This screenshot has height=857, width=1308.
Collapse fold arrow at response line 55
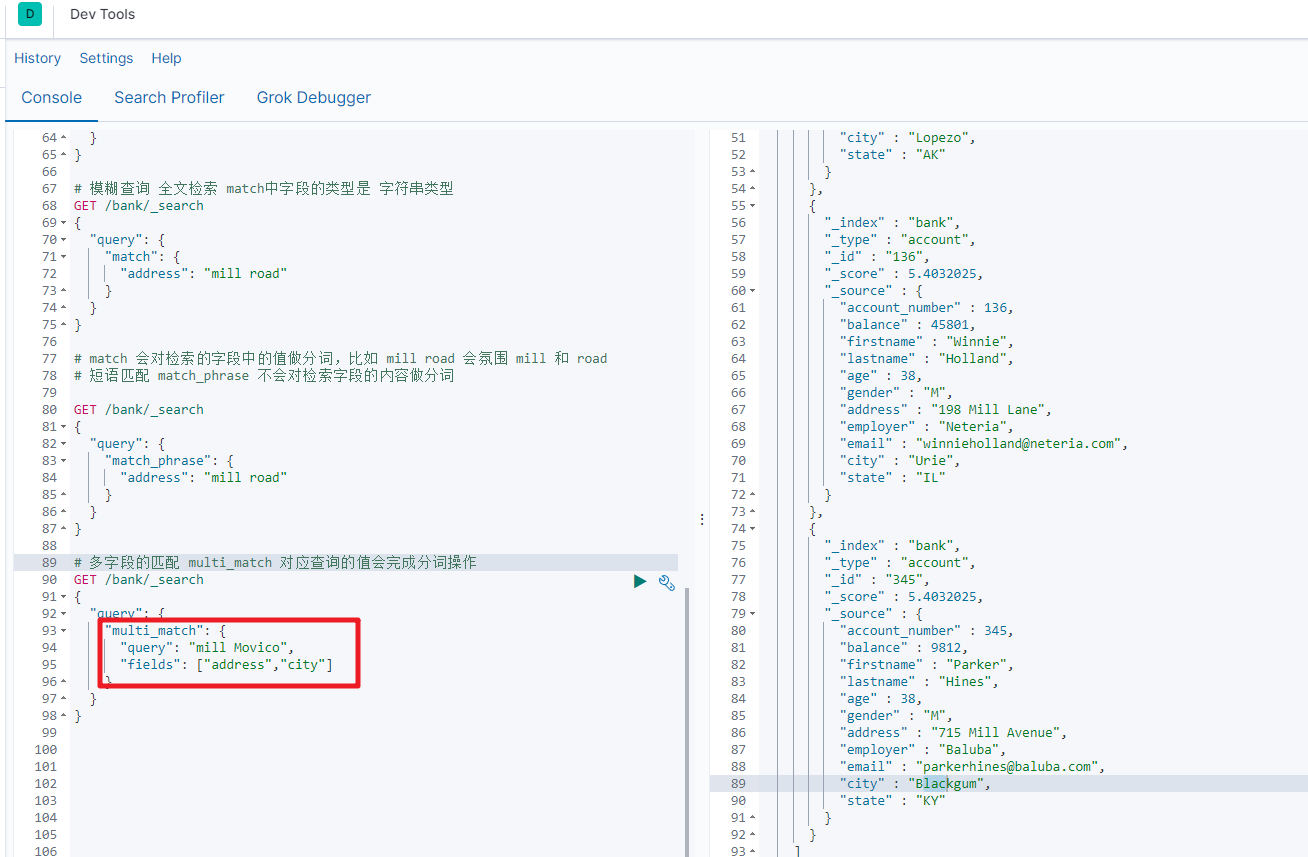point(752,206)
